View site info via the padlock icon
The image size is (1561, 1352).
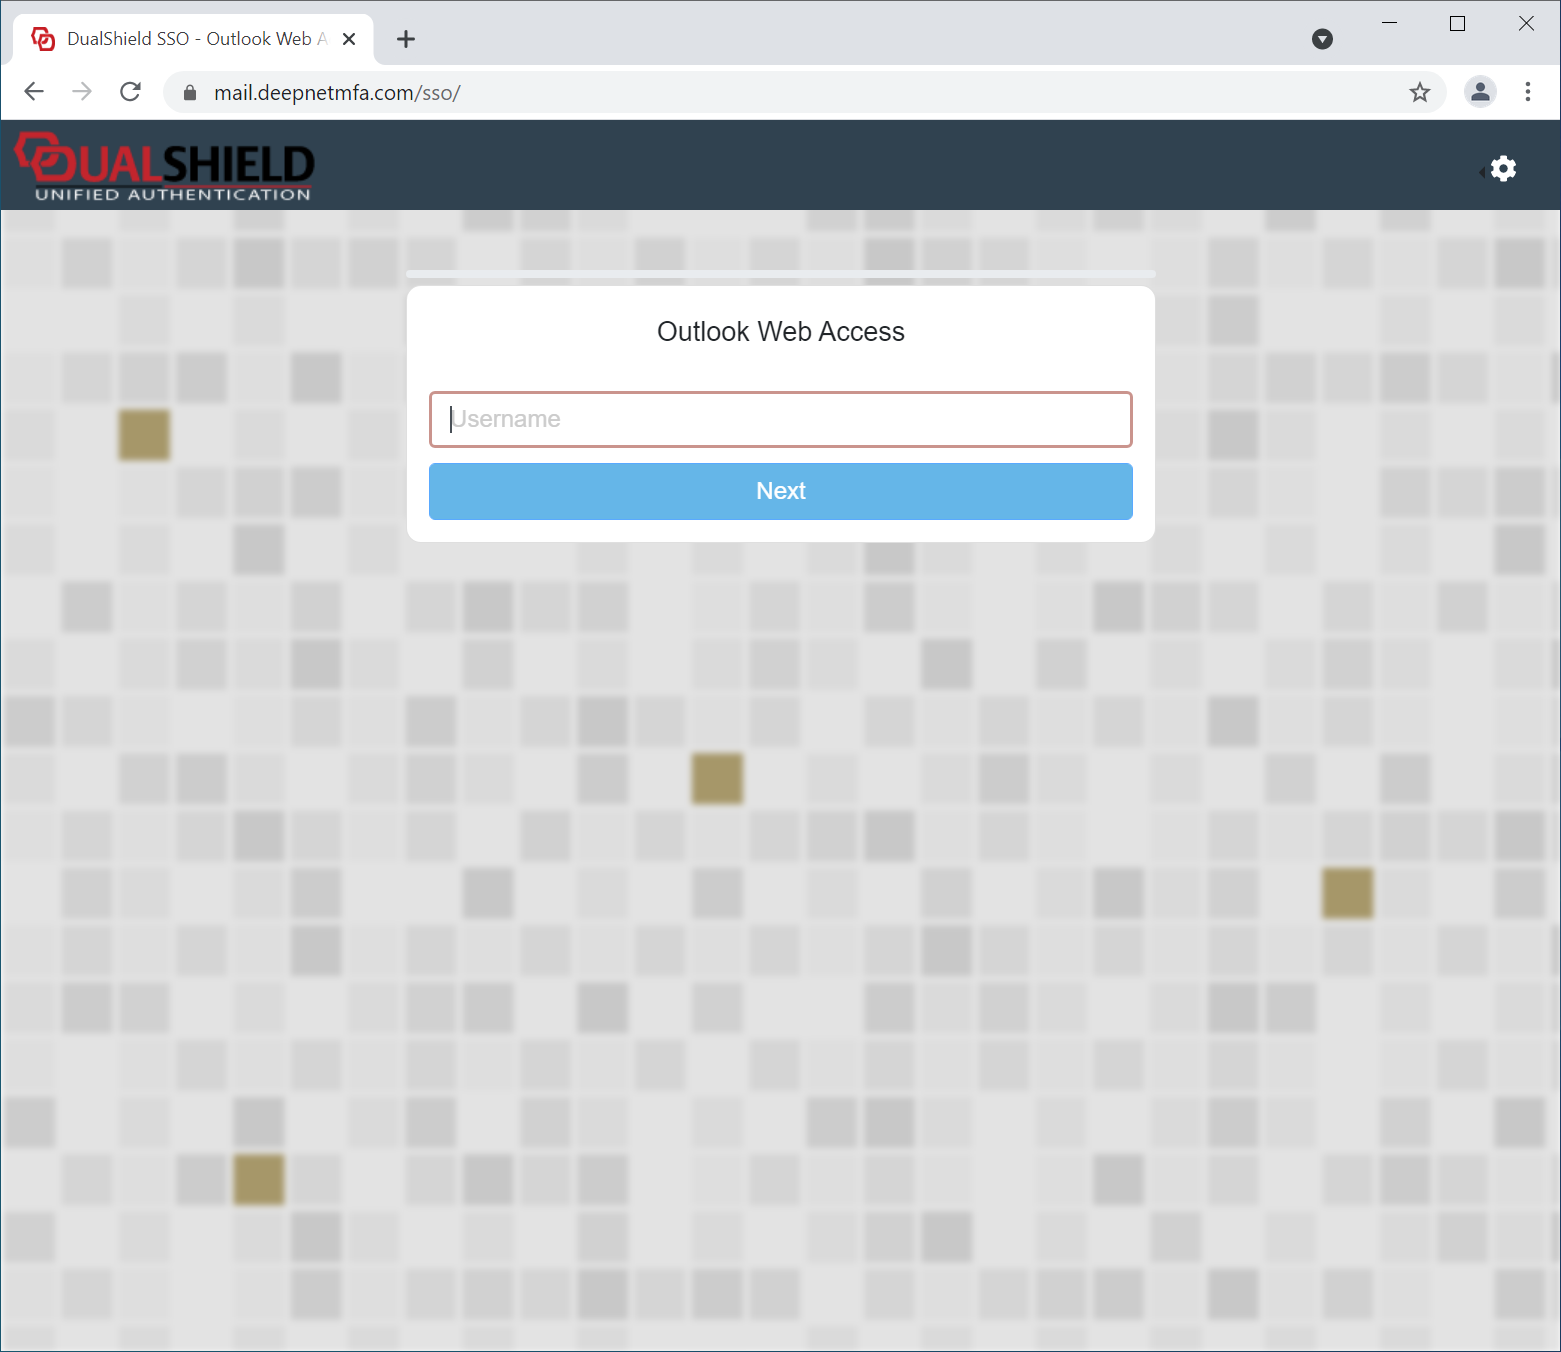tap(190, 93)
